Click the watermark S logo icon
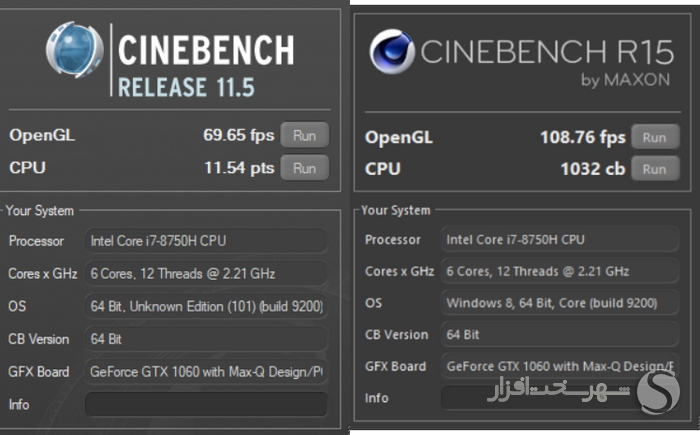The image size is (700, 435). click(658, 392)
